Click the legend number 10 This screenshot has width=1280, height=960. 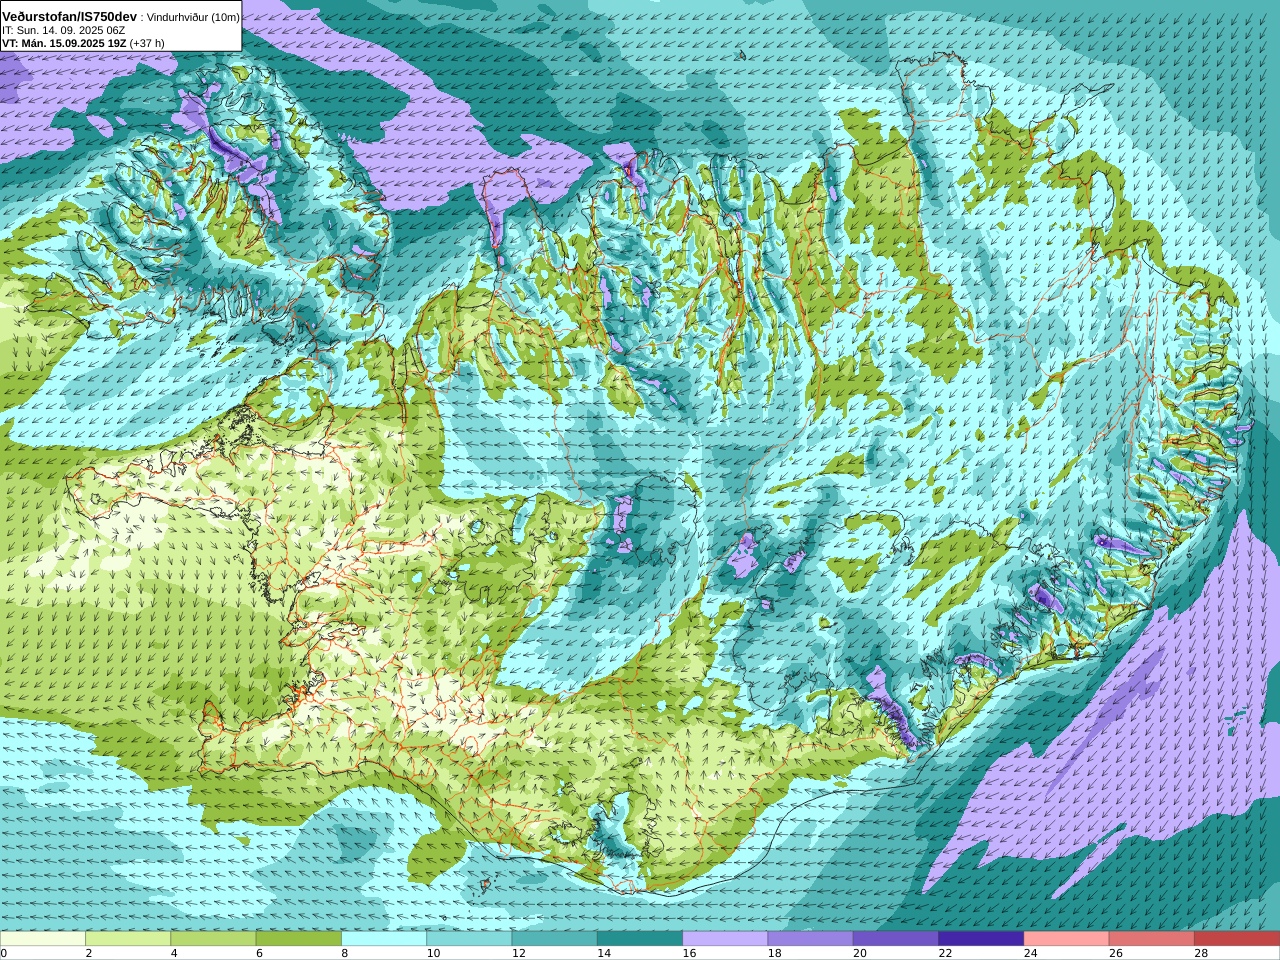[x=433, y=953]
